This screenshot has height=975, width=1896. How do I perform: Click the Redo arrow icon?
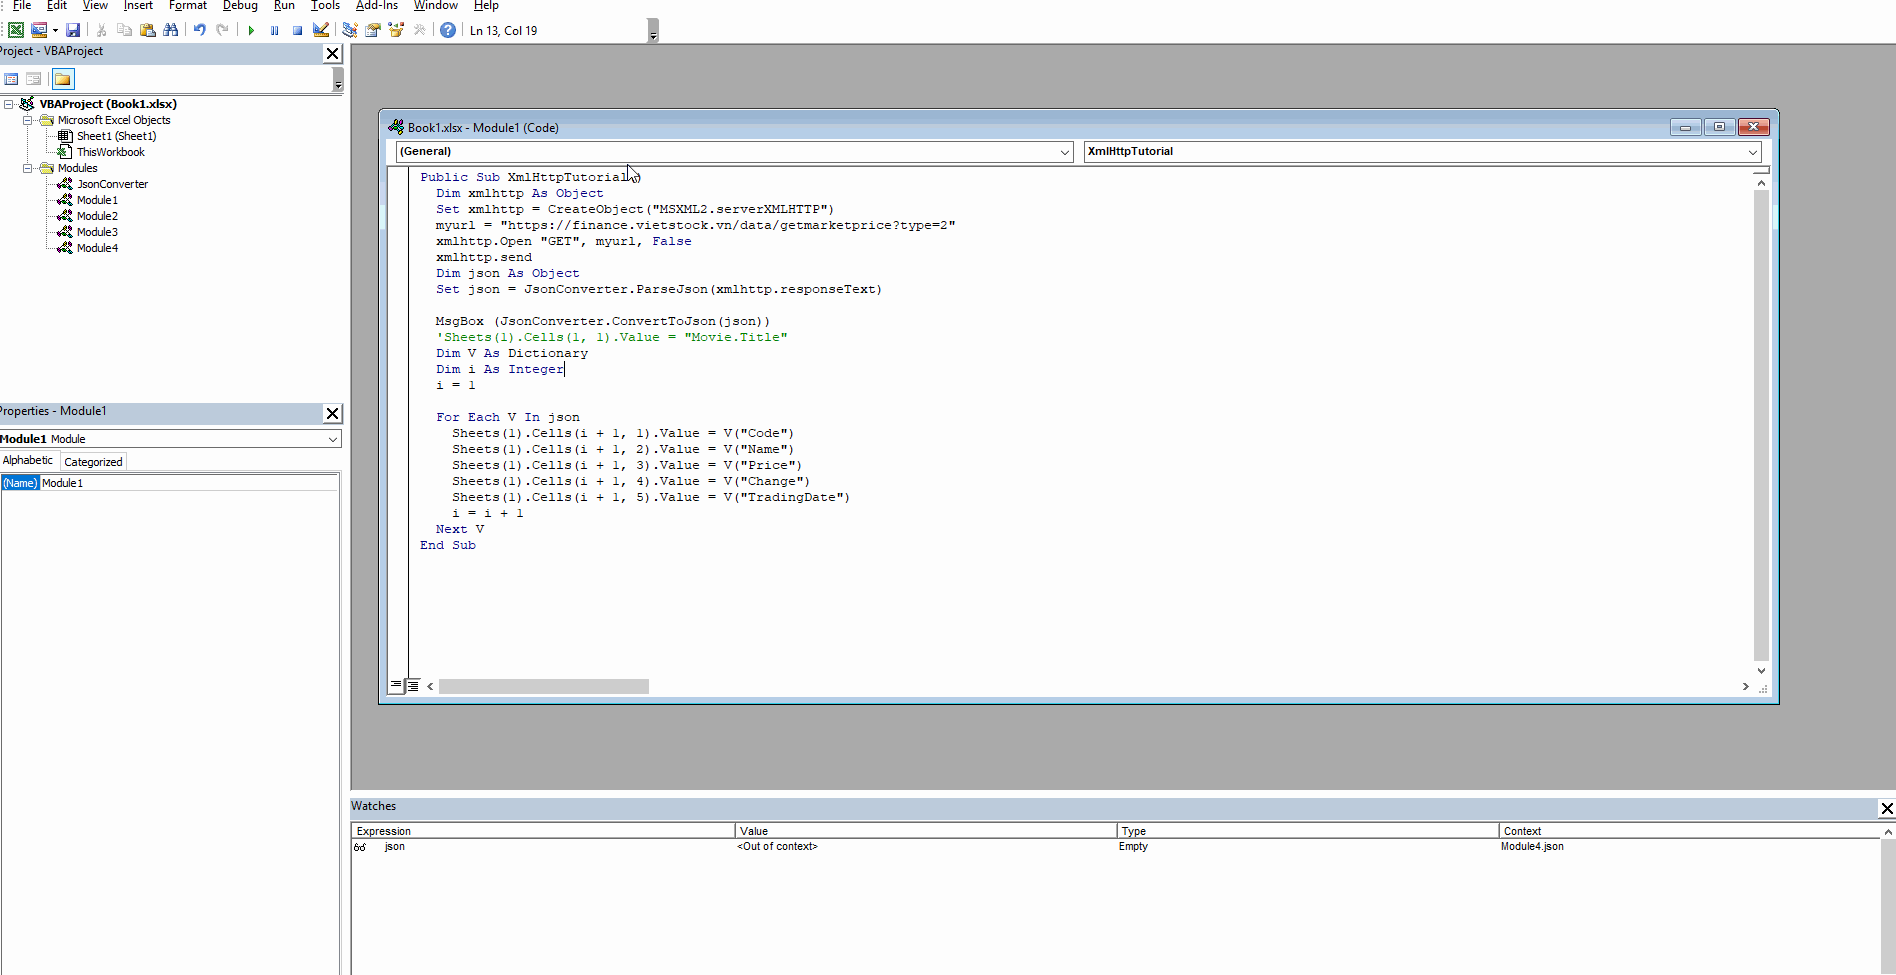(x=222, y=30)
